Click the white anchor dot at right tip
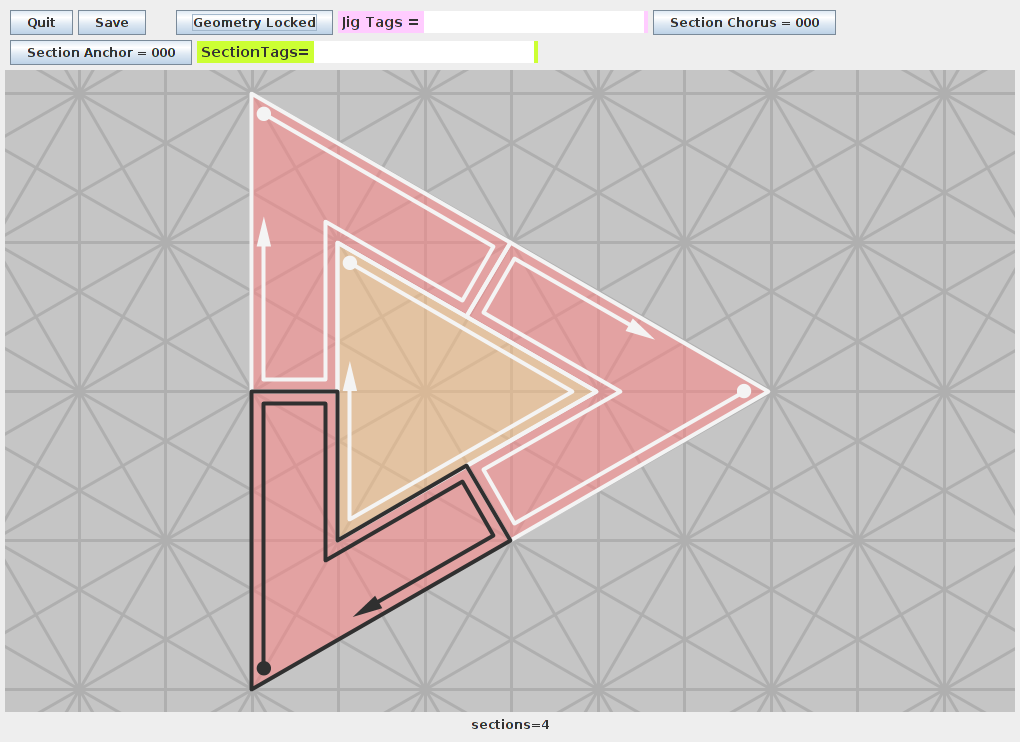This screenshot has width=1020, height=742. (x=744, y=391)
